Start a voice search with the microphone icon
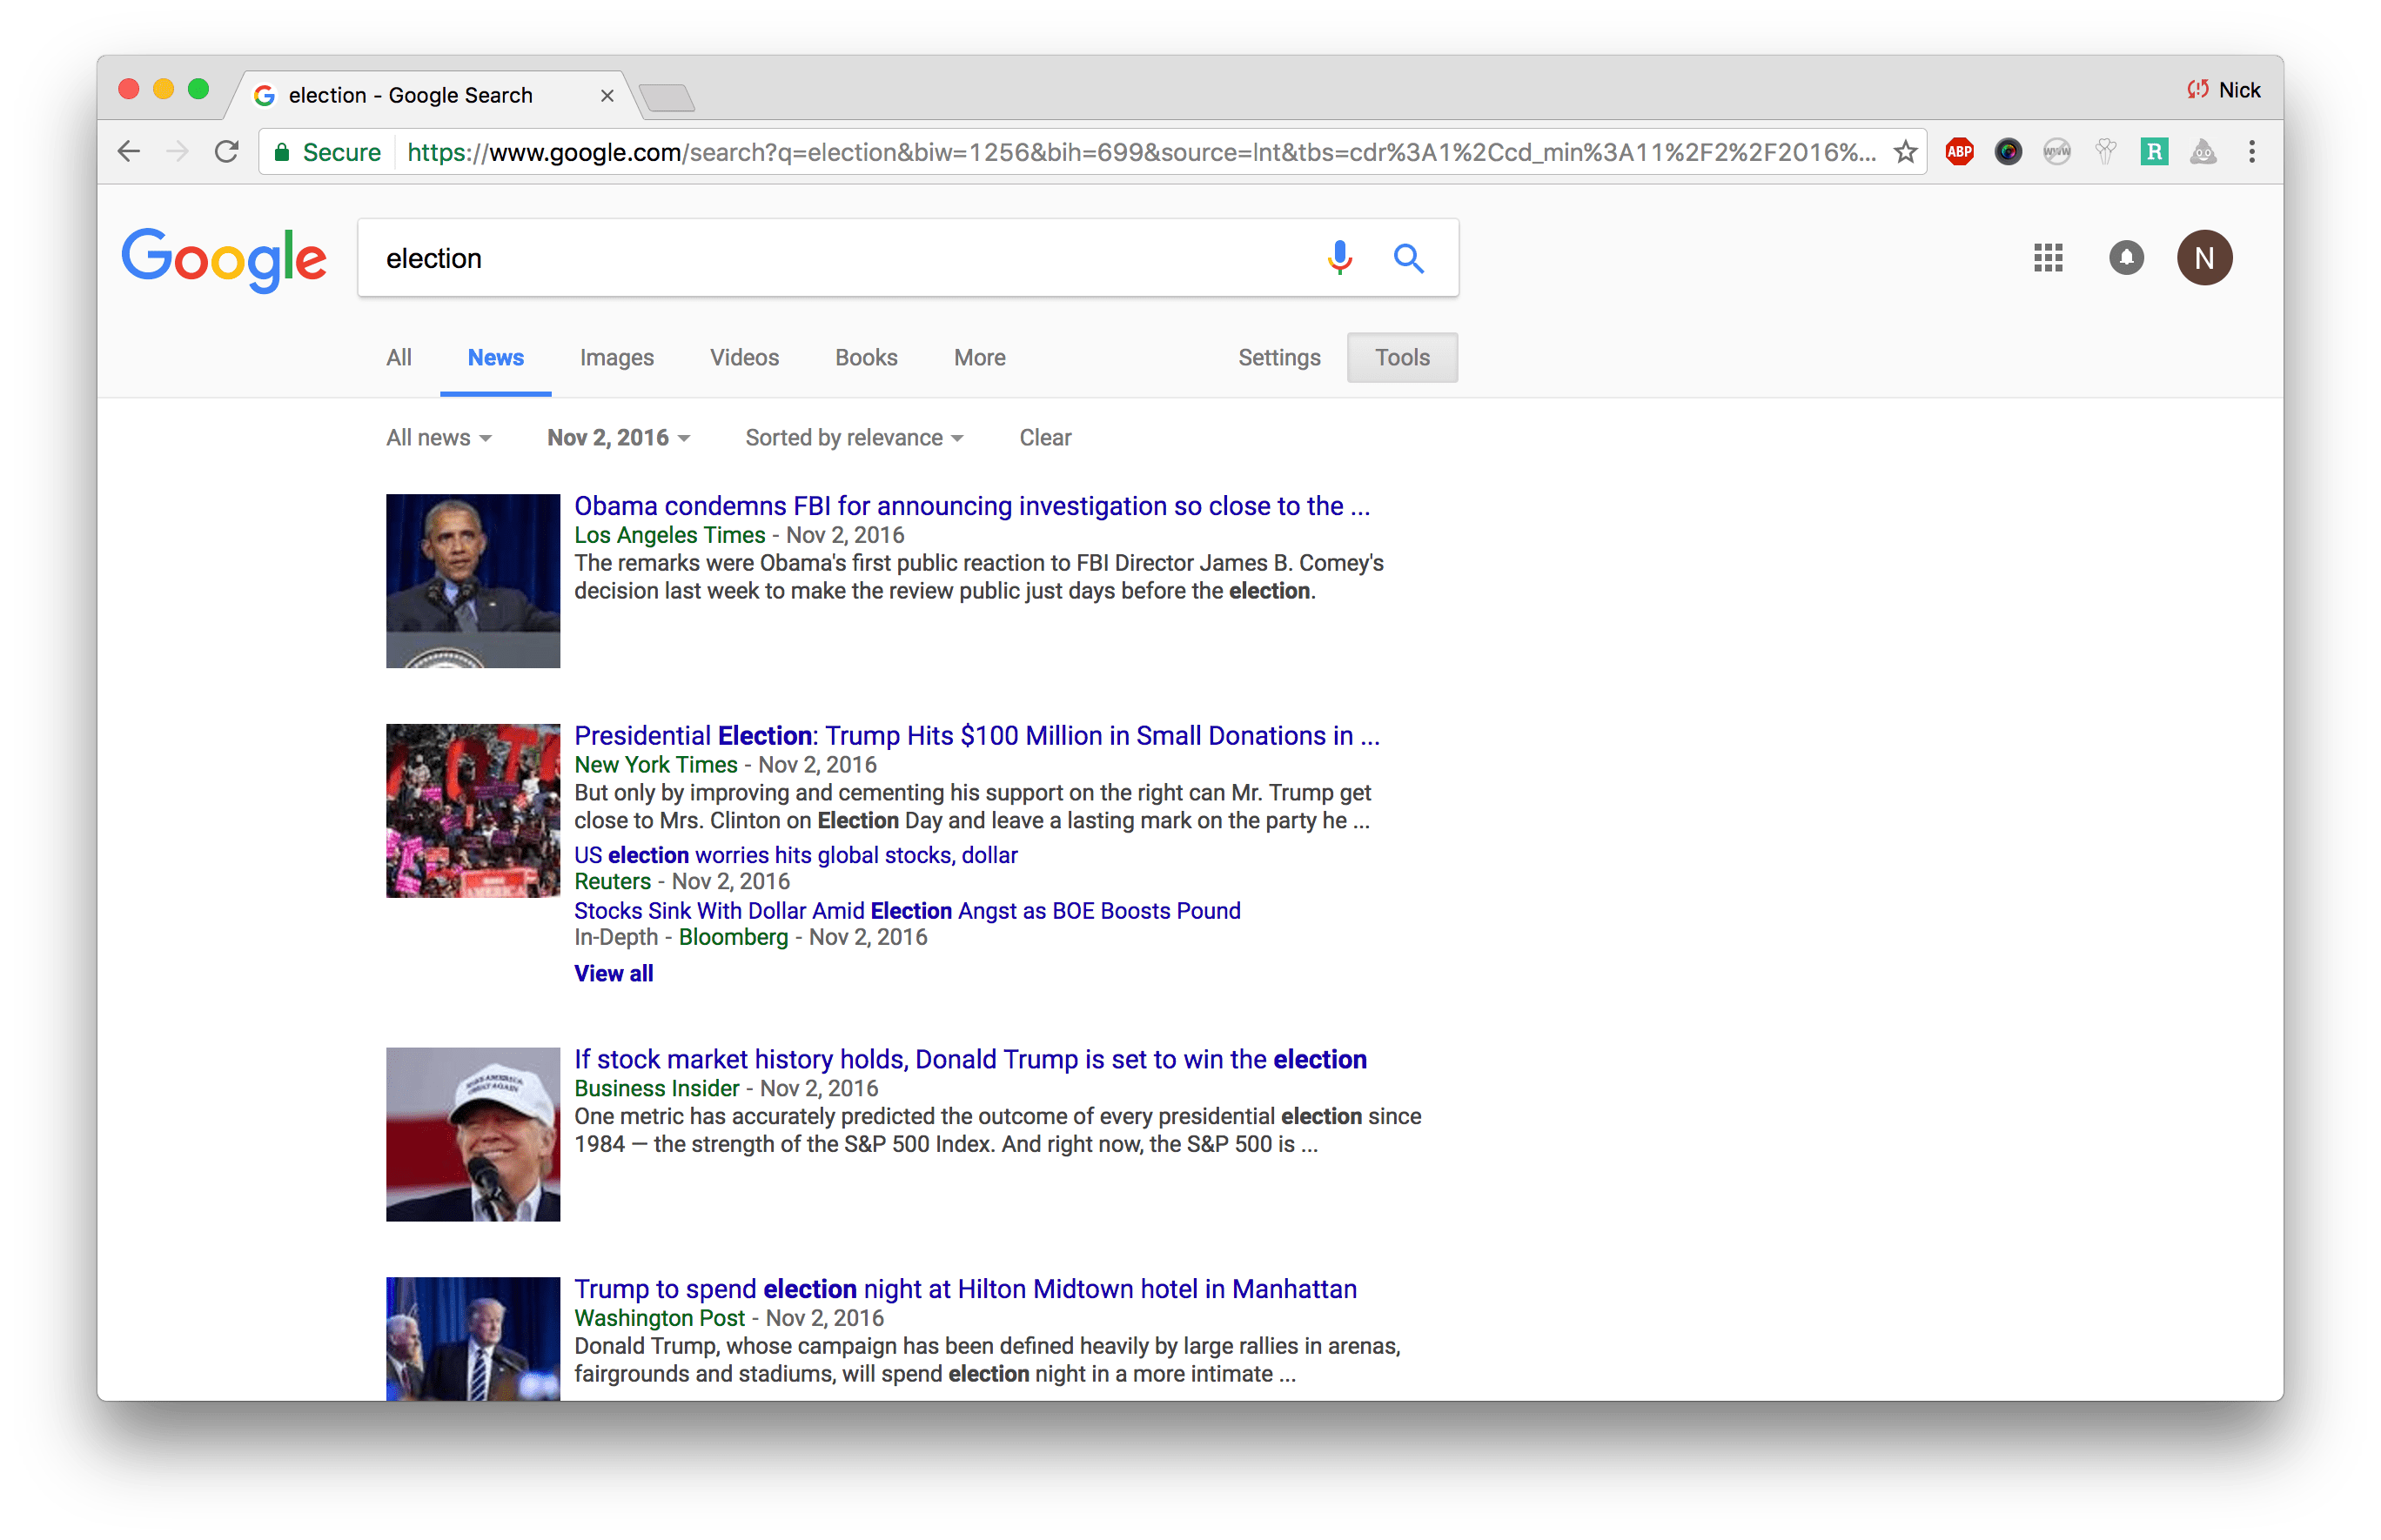Viewport: 2381px width, 1540px height. point(1339,258)
